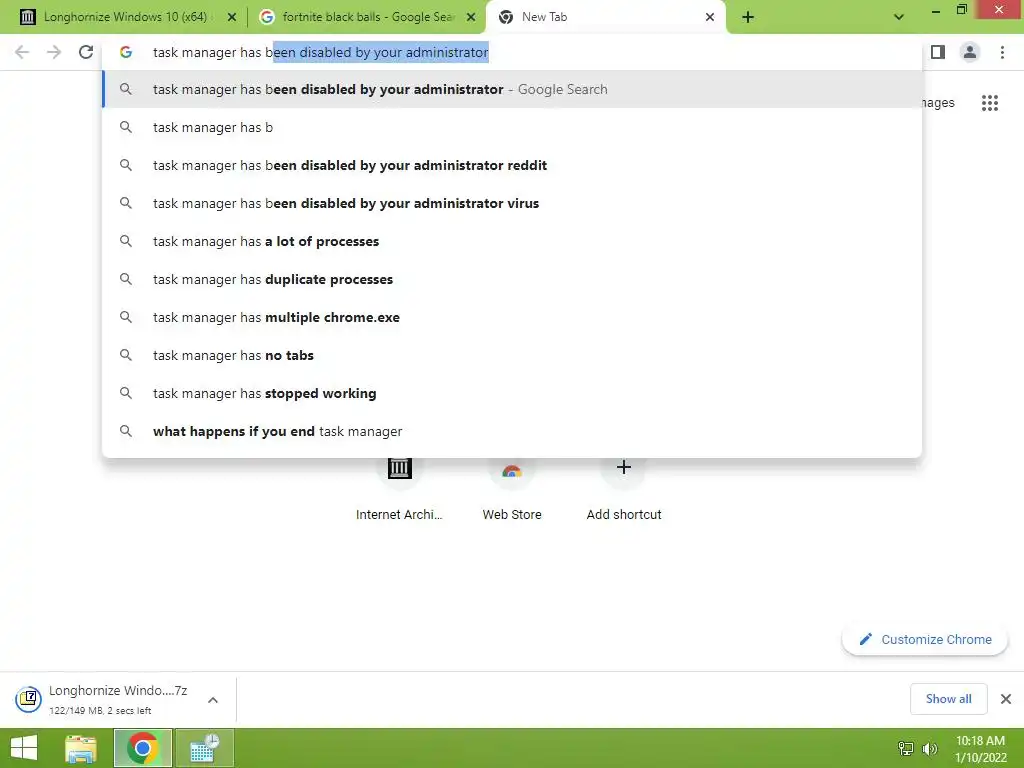
Task: Dismiss the downloads bar
Action: pyautogui.click(x=1006, y=699)
